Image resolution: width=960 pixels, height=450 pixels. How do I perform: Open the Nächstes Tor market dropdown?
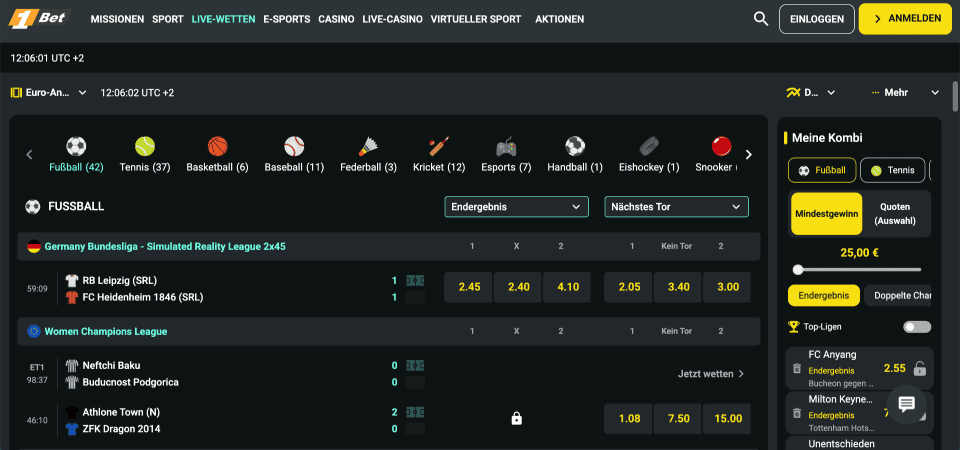[676, 207]
